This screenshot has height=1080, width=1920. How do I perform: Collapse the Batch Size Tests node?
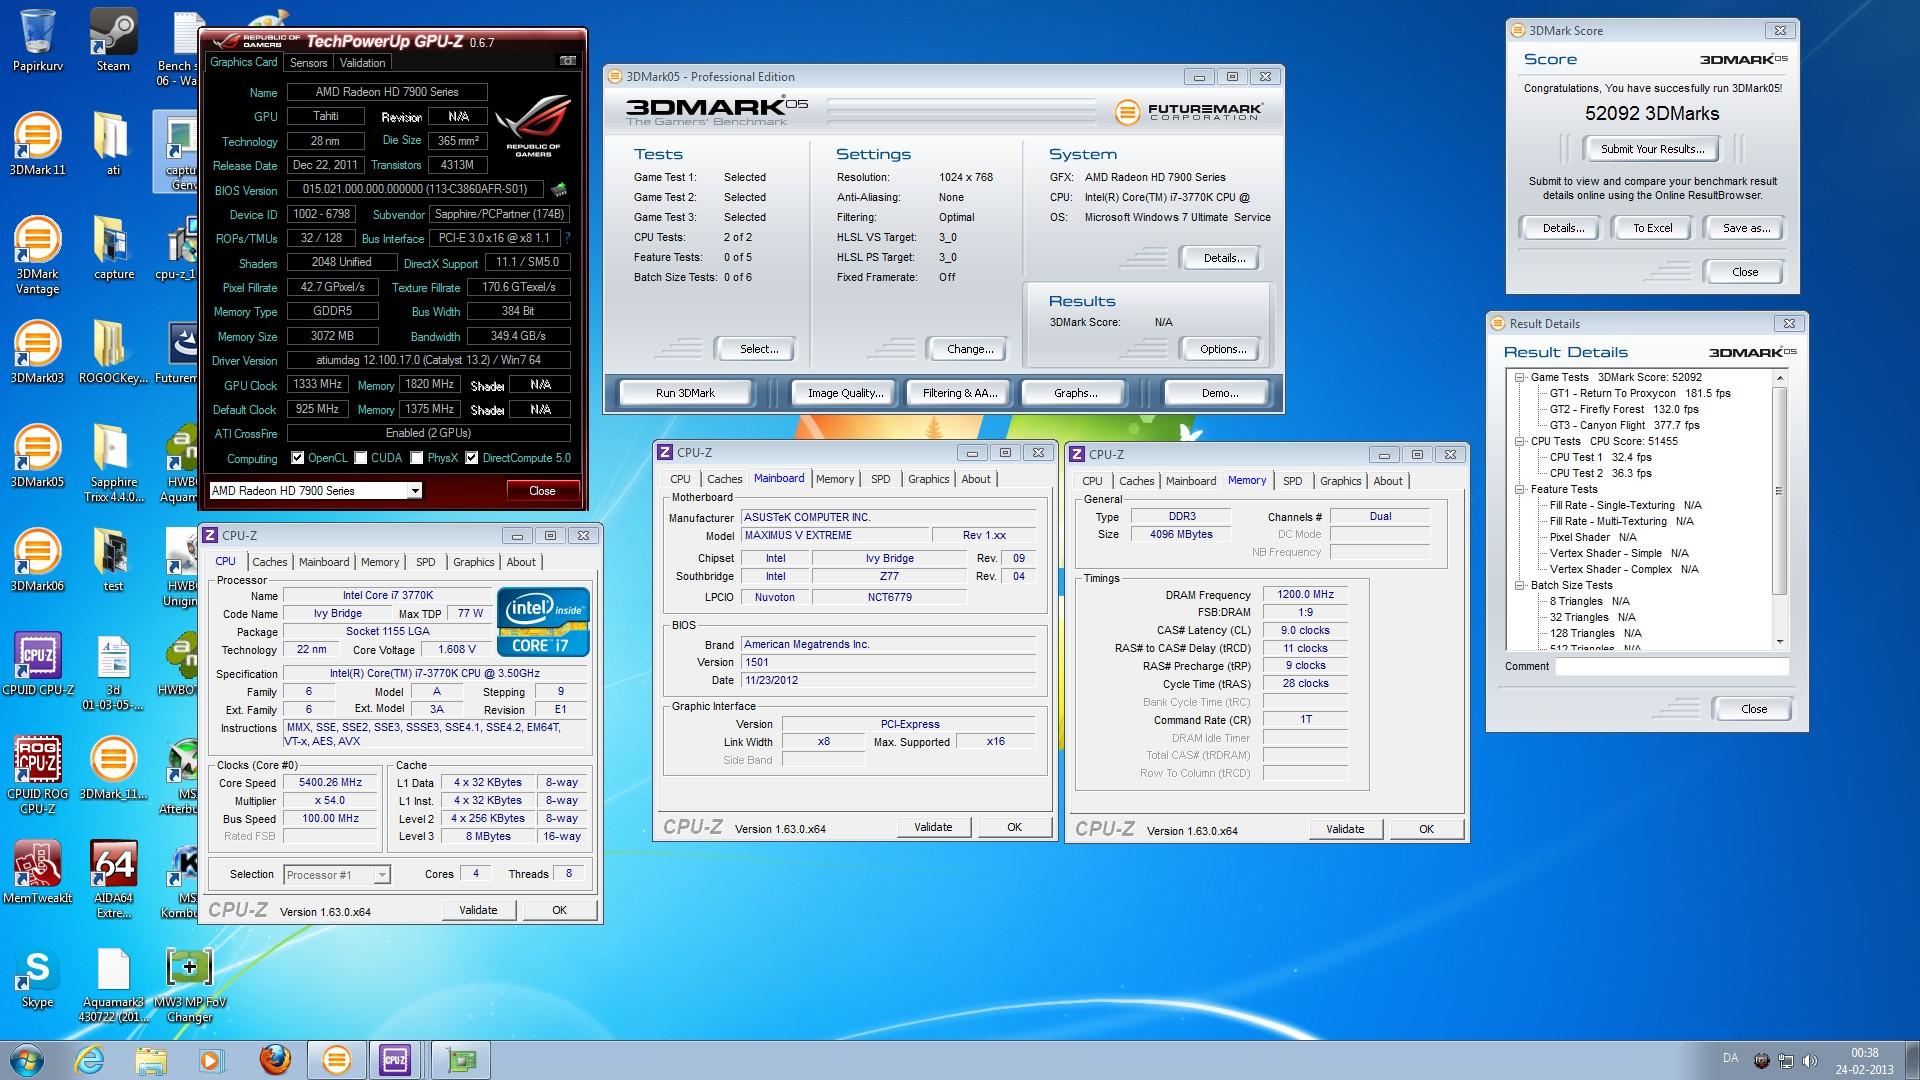(1520, 585)
